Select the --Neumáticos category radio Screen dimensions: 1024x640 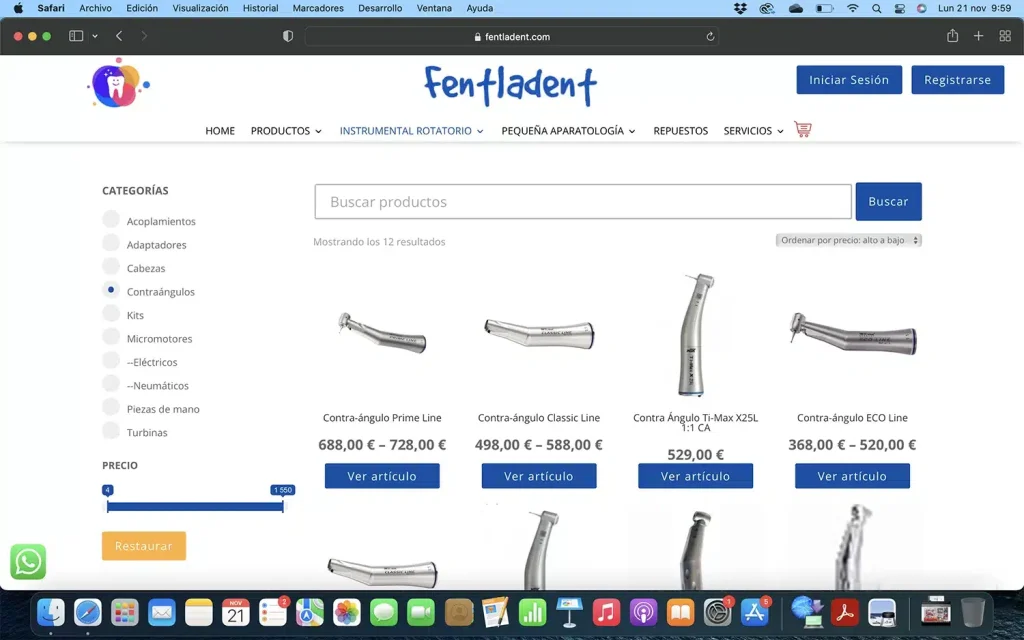pyautogui.click(x=111, y=383)
